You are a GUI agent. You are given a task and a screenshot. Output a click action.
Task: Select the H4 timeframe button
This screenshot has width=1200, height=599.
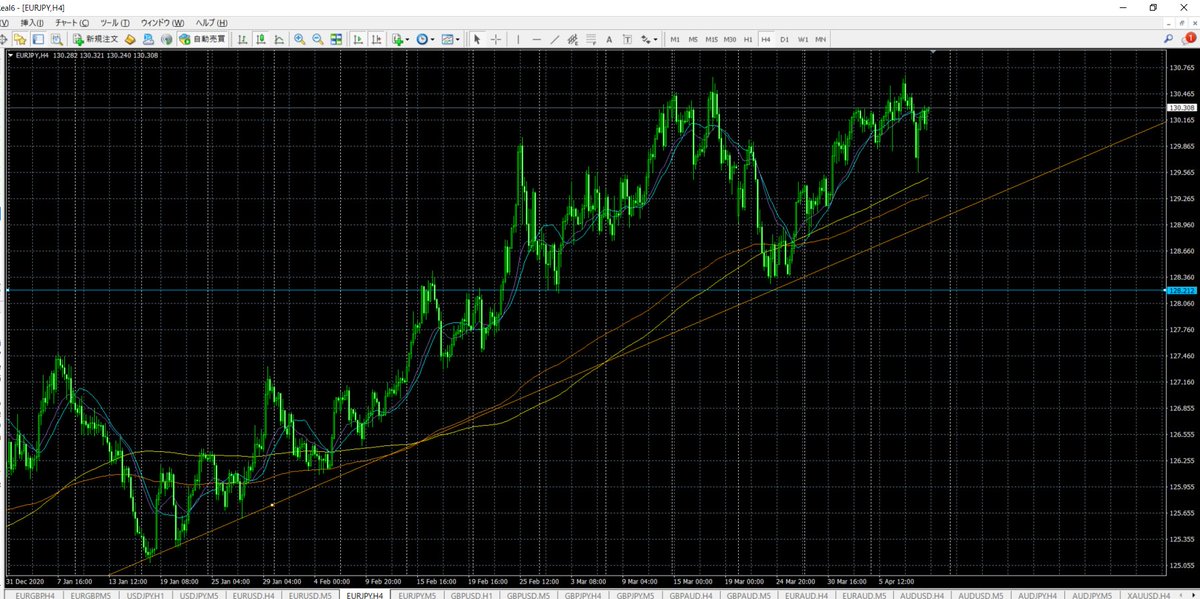tap(766, 39)
